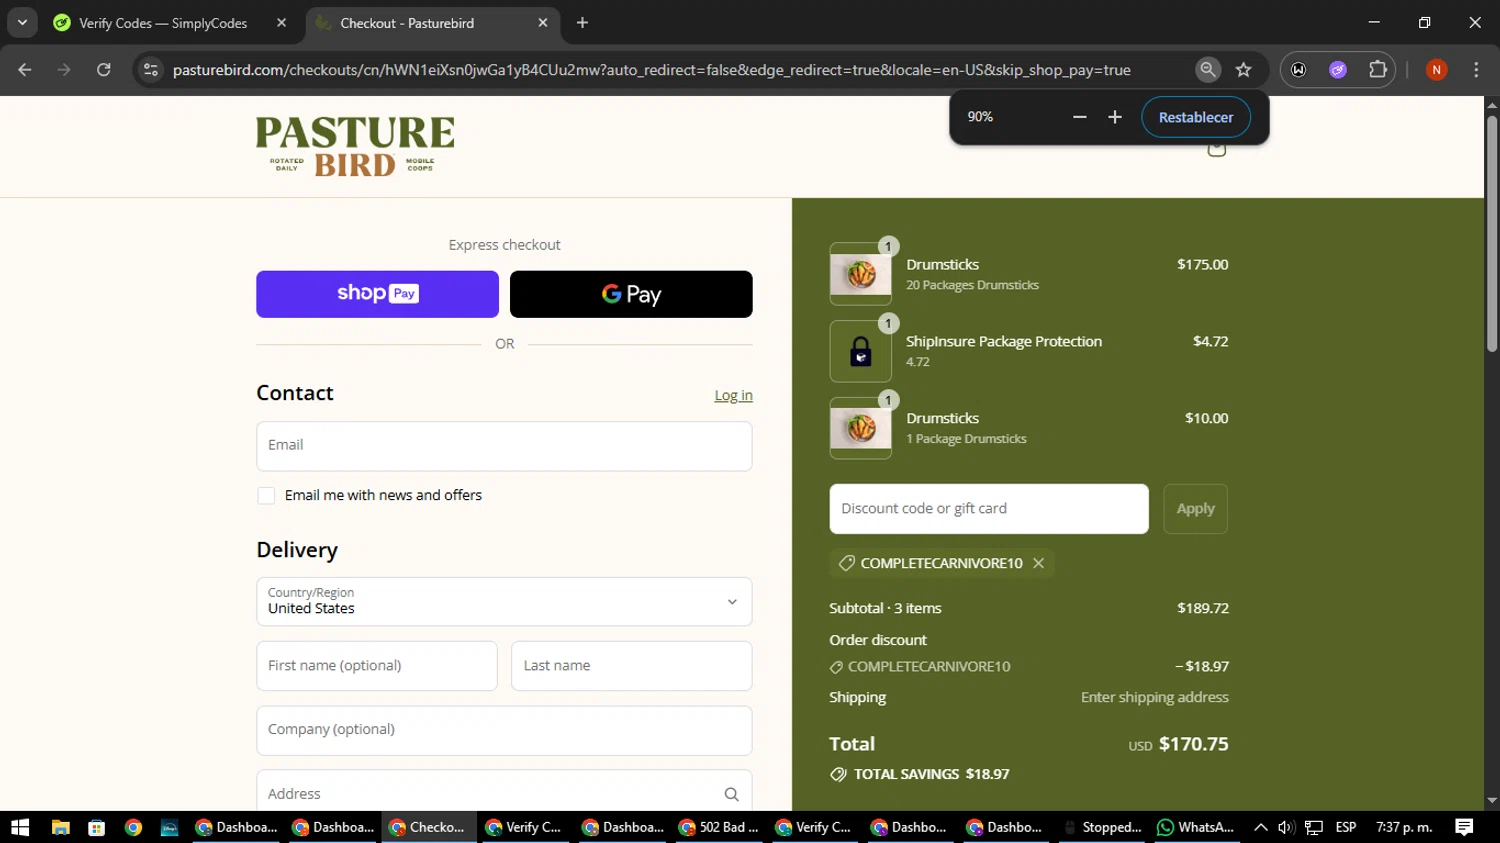This screenshot has width=1500, height=843.
Task: Click the 7:37 p. m. clock
Action: [x=1404, y=827]
